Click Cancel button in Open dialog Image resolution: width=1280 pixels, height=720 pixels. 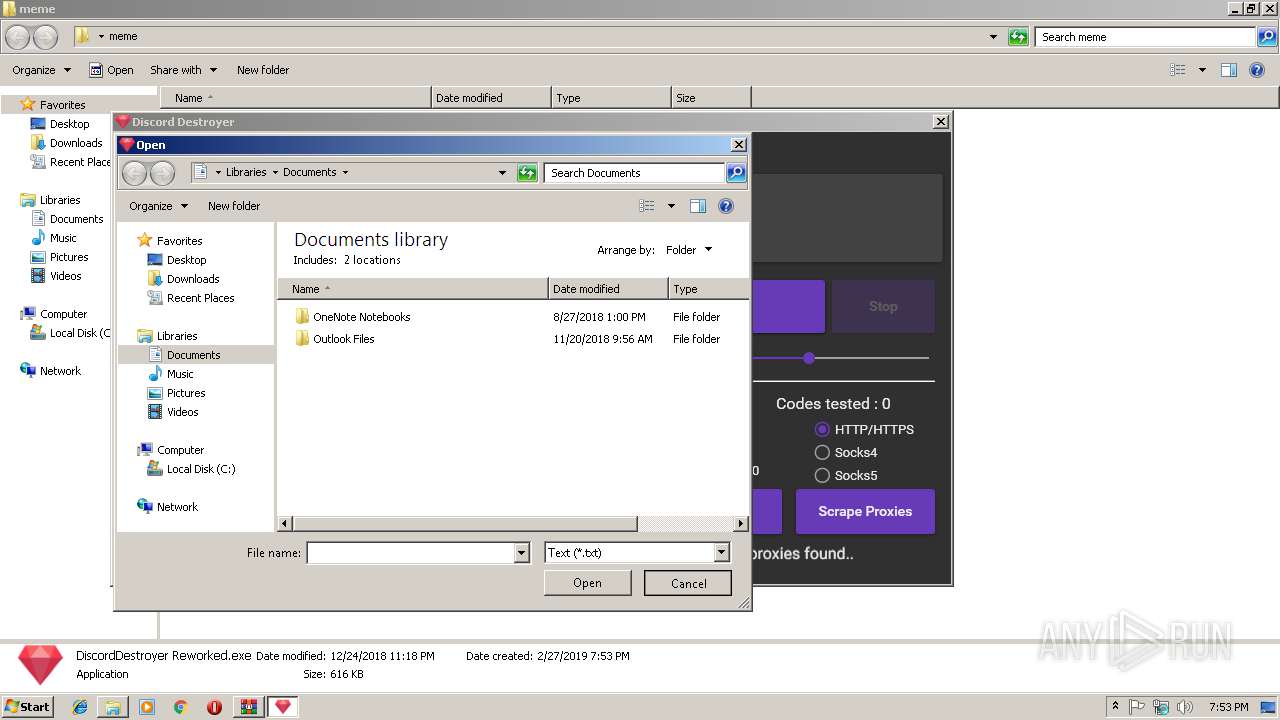(x=688, y=583)
